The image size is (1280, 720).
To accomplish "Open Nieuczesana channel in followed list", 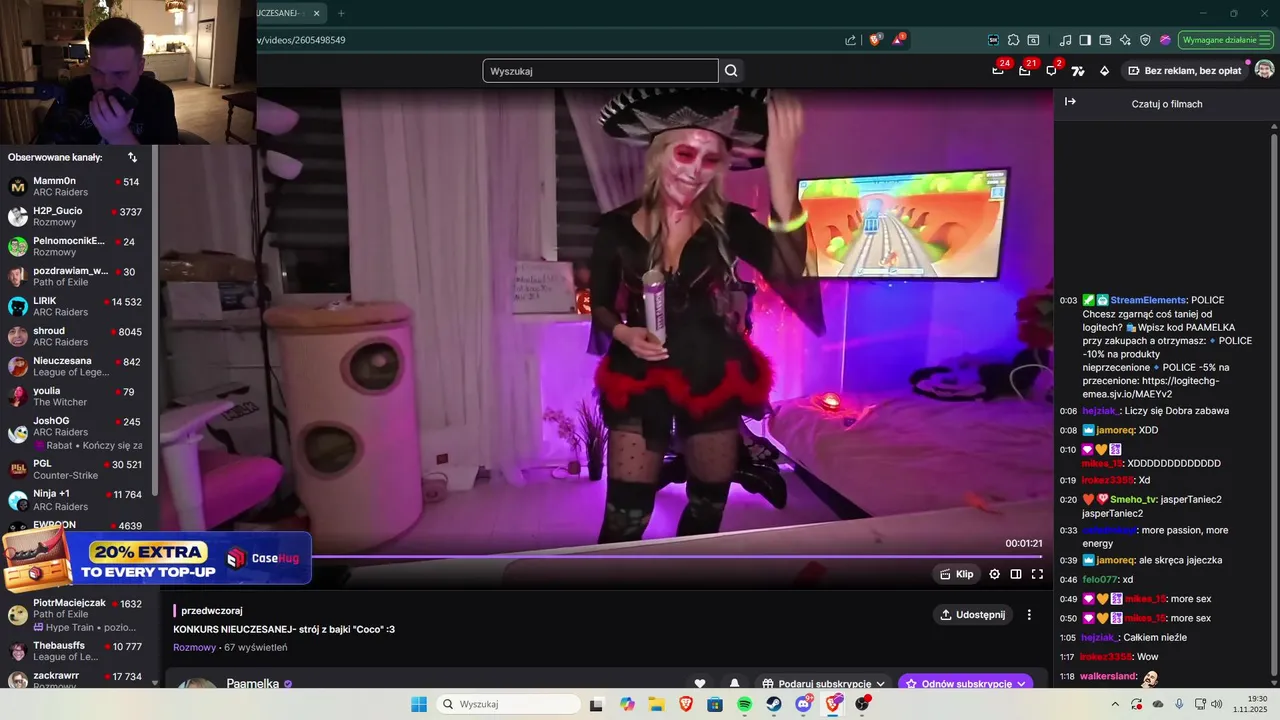I will (76, 366).
